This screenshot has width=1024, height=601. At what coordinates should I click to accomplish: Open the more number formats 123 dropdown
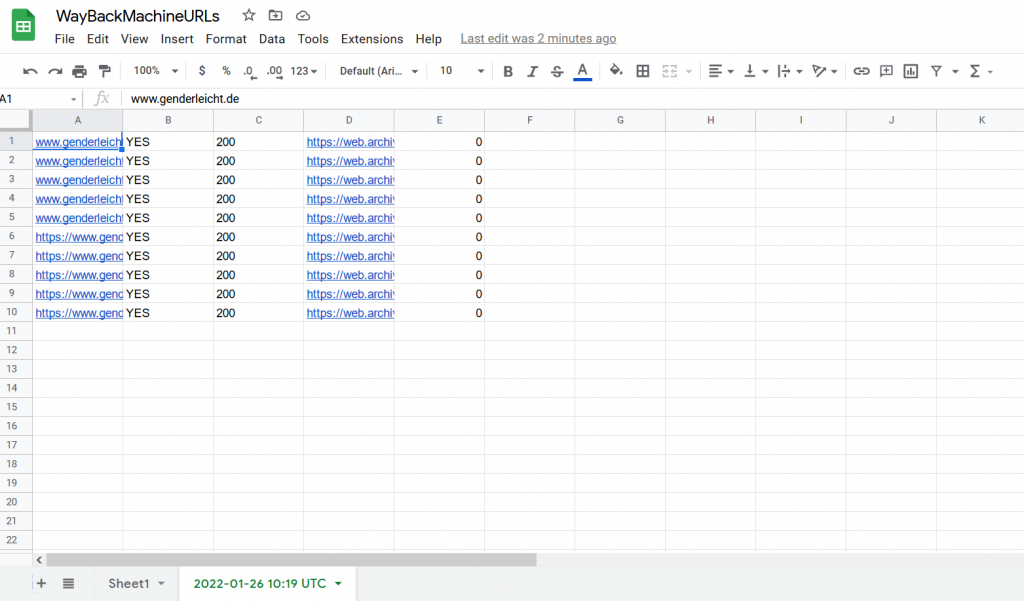[304, 71]
